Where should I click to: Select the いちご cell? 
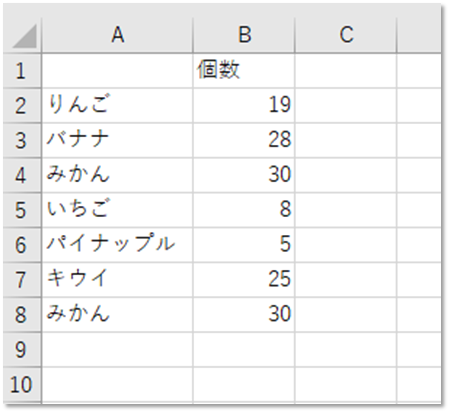pyautogui.click(x=117, y=210)
